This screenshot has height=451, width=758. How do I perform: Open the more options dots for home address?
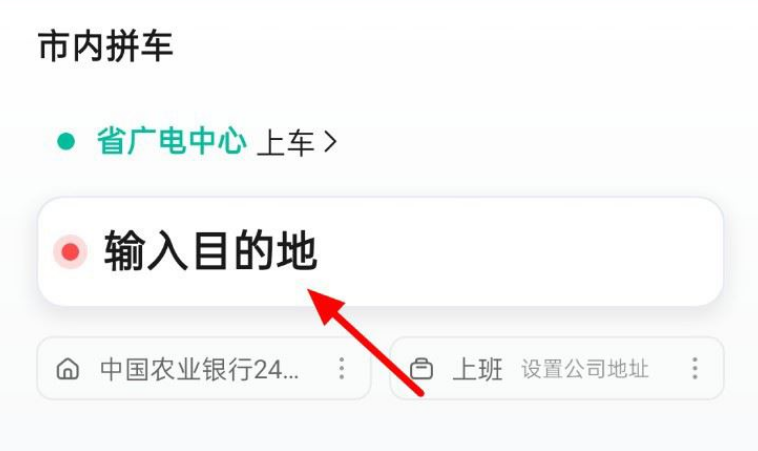point(341,368)
